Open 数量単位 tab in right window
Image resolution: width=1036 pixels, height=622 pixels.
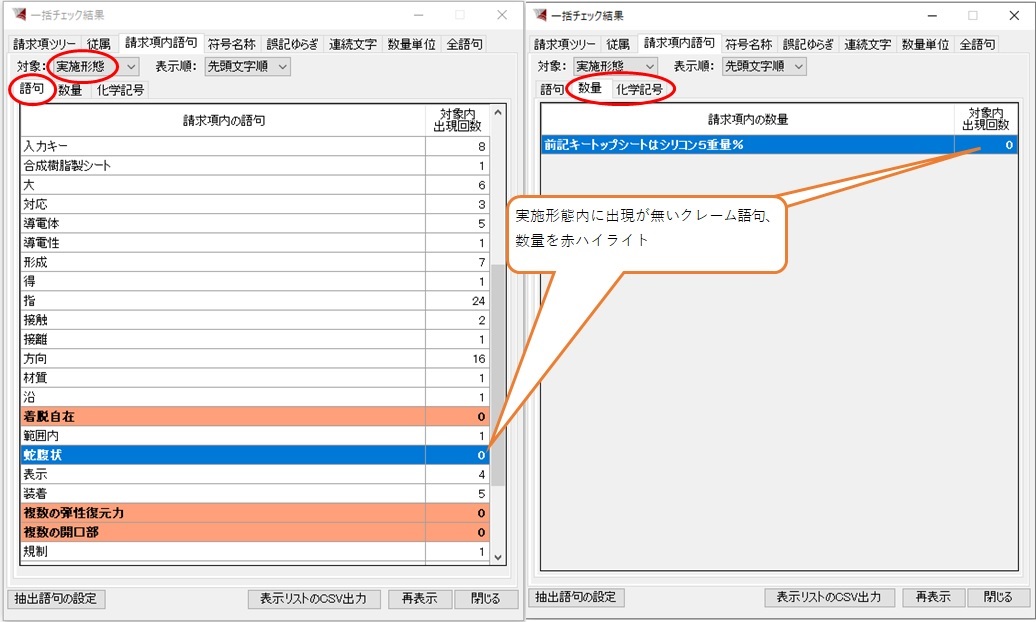pos(926,44)
